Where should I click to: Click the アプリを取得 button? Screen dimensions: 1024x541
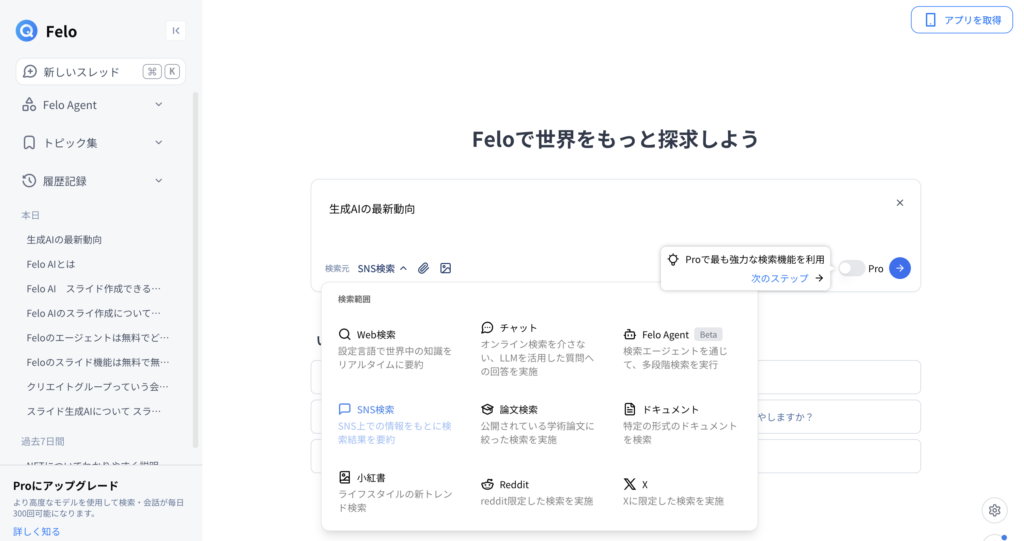[x=961, y=20]
